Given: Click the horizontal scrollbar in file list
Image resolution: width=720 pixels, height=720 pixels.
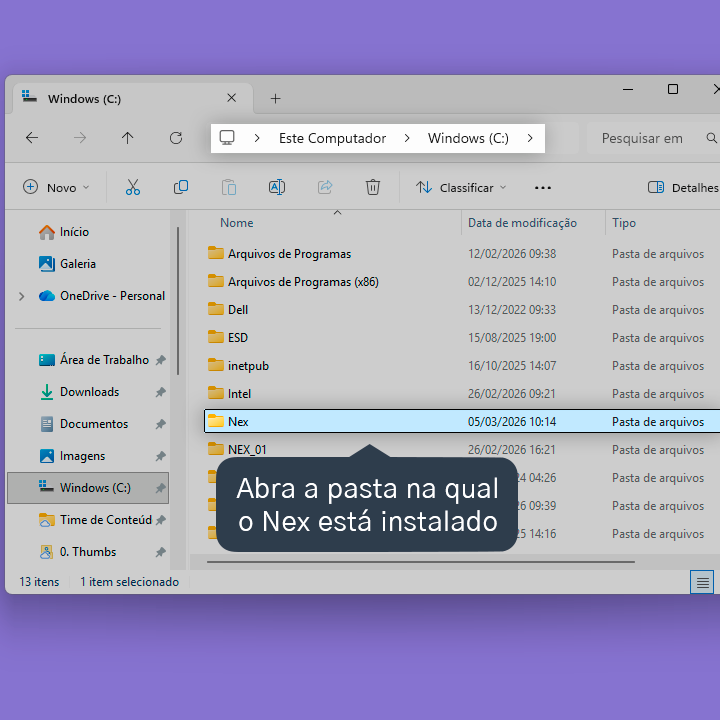Looking at the screenshot, I should 421,562.
